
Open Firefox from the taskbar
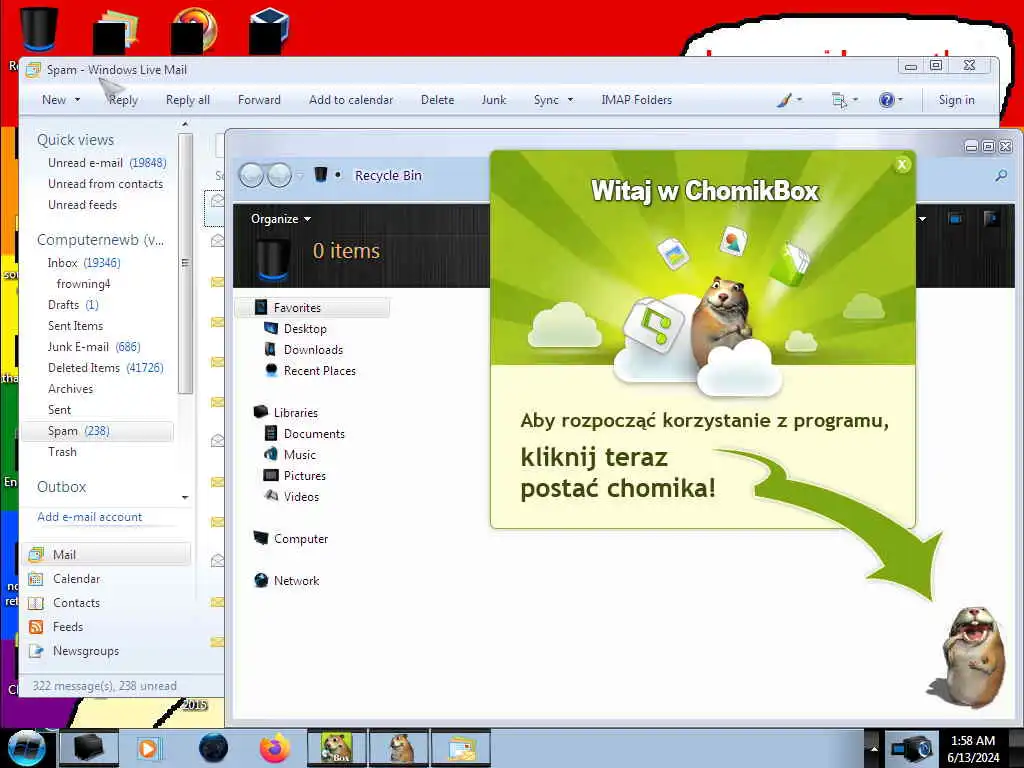tap(274, 748)
